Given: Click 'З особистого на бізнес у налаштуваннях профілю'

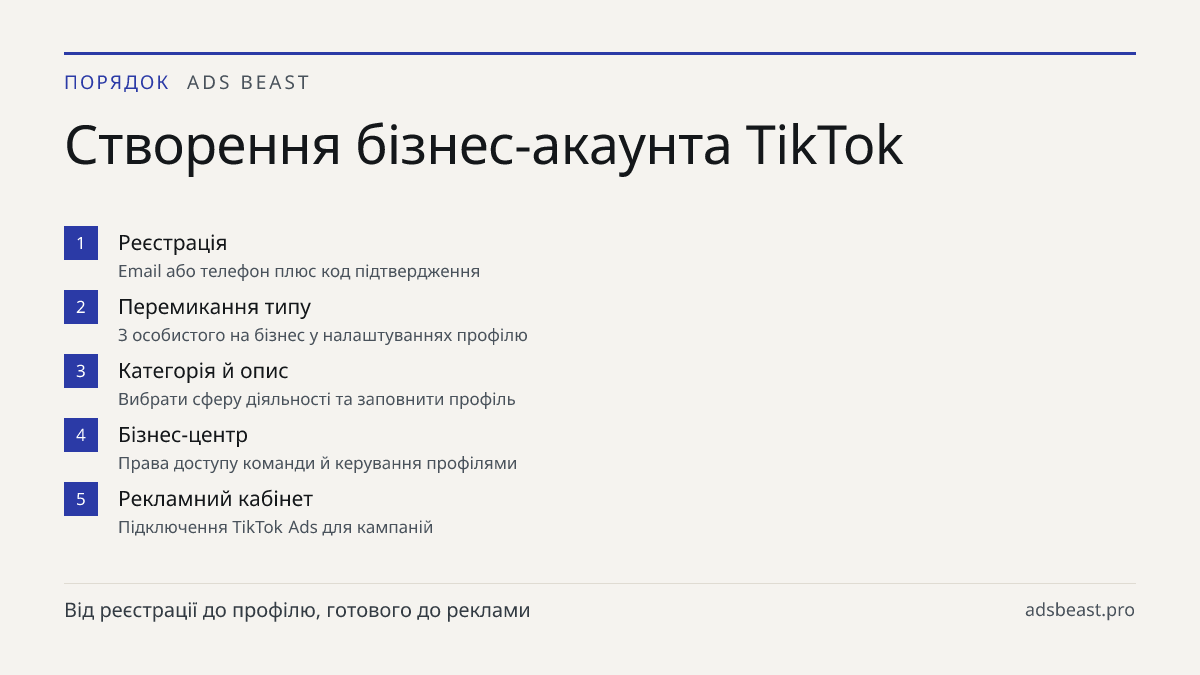Looking at the screenshot, I should tap(323, 335).
